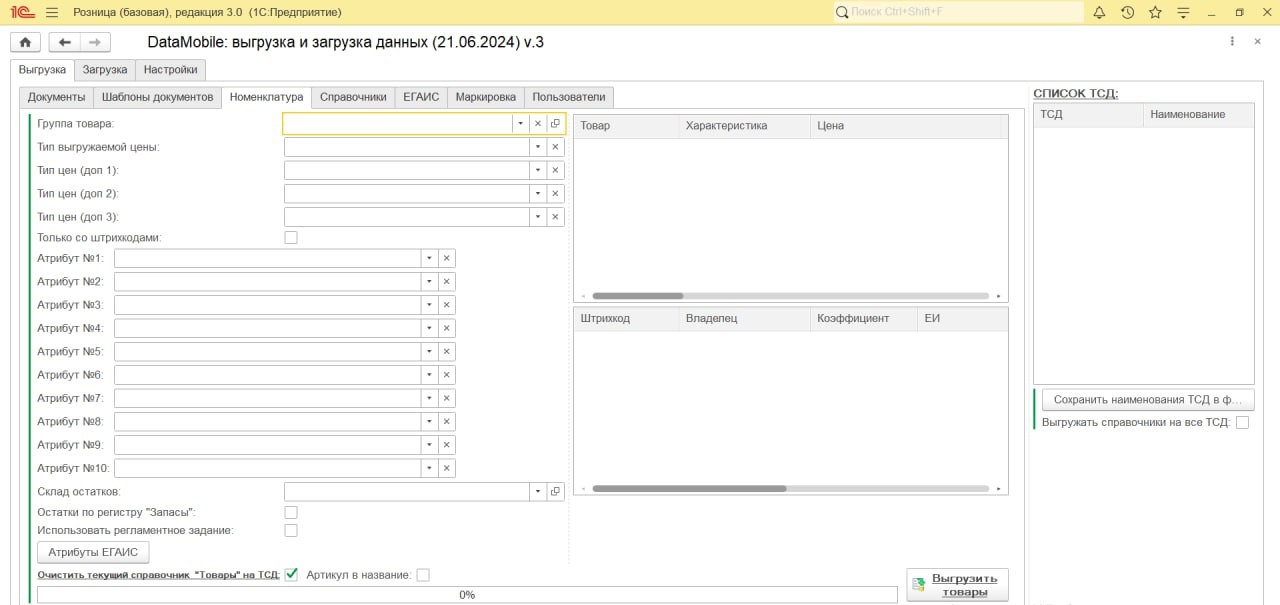Expand the Тип цен (доп 2) dropdown

(x=537, y=194)
